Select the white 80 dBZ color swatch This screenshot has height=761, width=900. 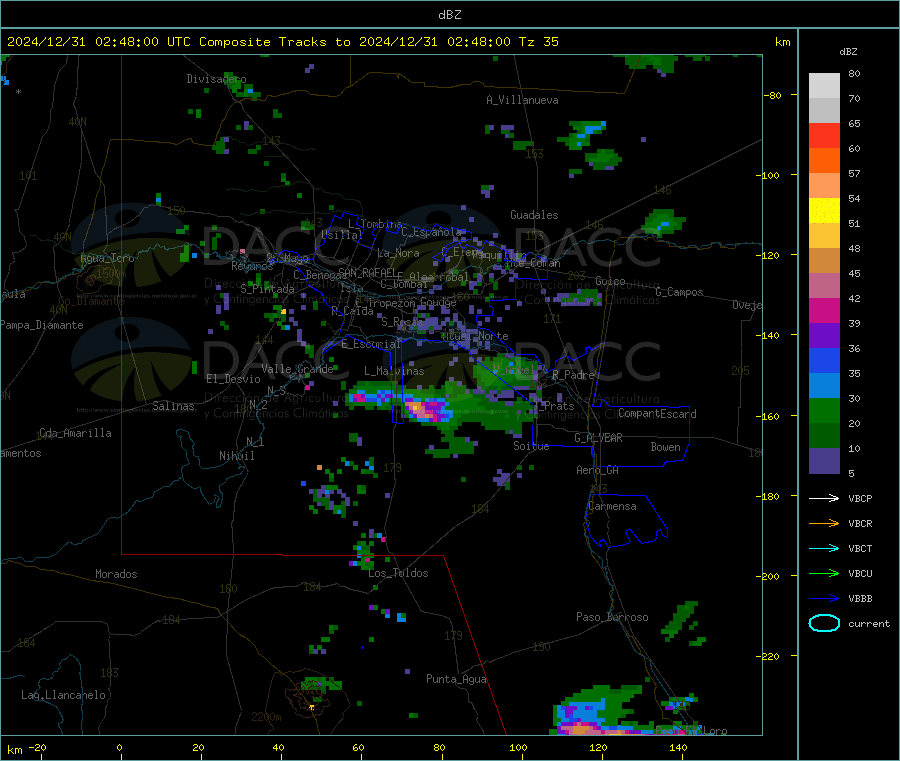[x=824, y=86]
